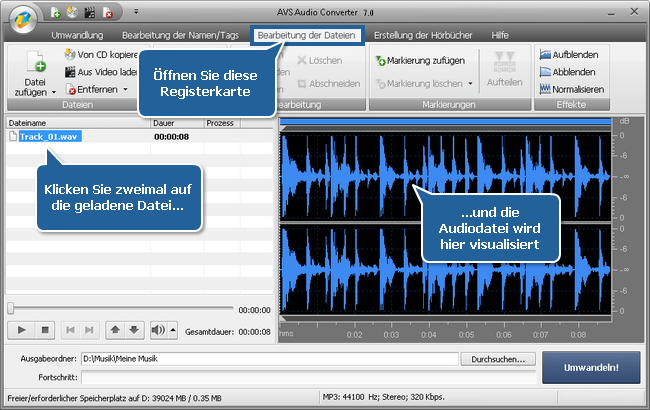Screen dimensions: 650x410
Task: Move file down with down arrow button
Action: [x=134, y=330]
